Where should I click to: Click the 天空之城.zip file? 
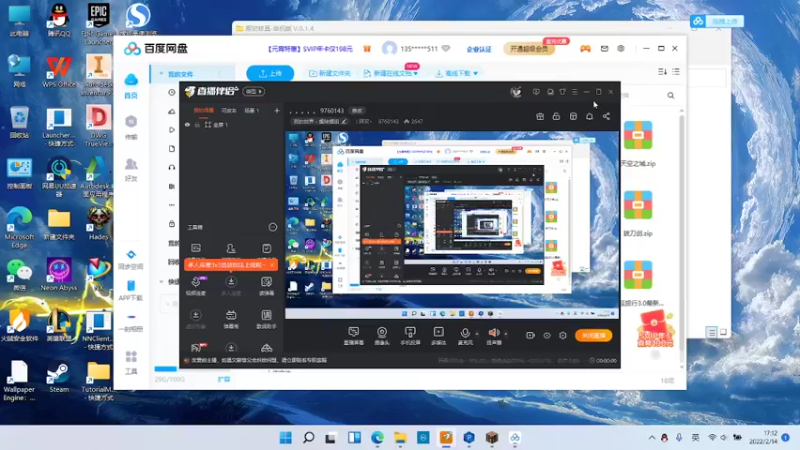coord(638,144)
